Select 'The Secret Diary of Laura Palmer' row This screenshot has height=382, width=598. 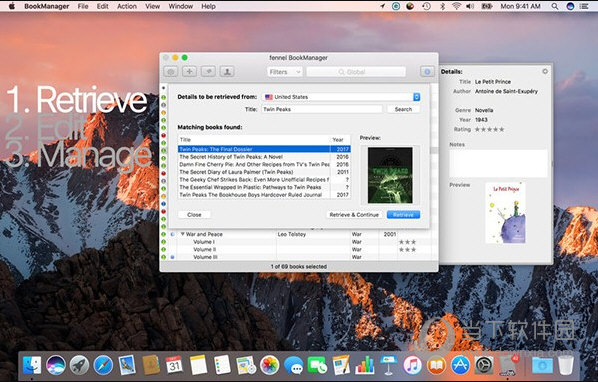pos(264,172)
